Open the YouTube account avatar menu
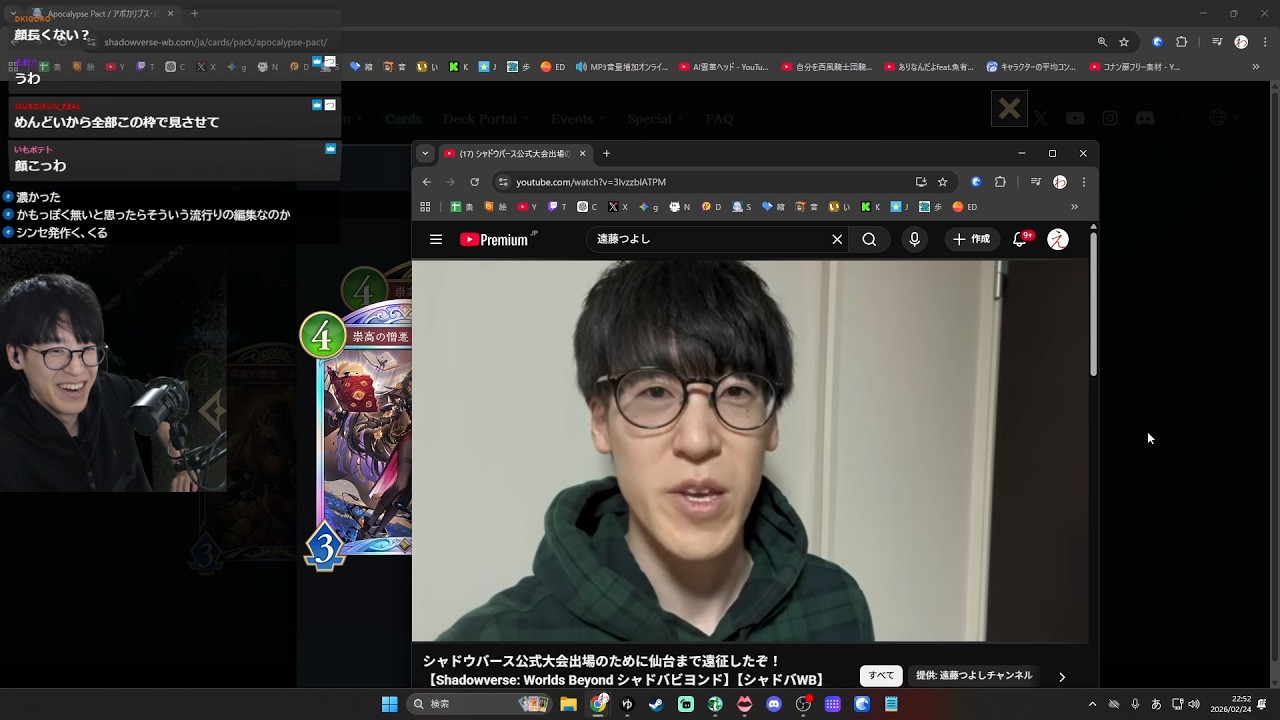1280x720 pixels. click(x=1058, y=239)
